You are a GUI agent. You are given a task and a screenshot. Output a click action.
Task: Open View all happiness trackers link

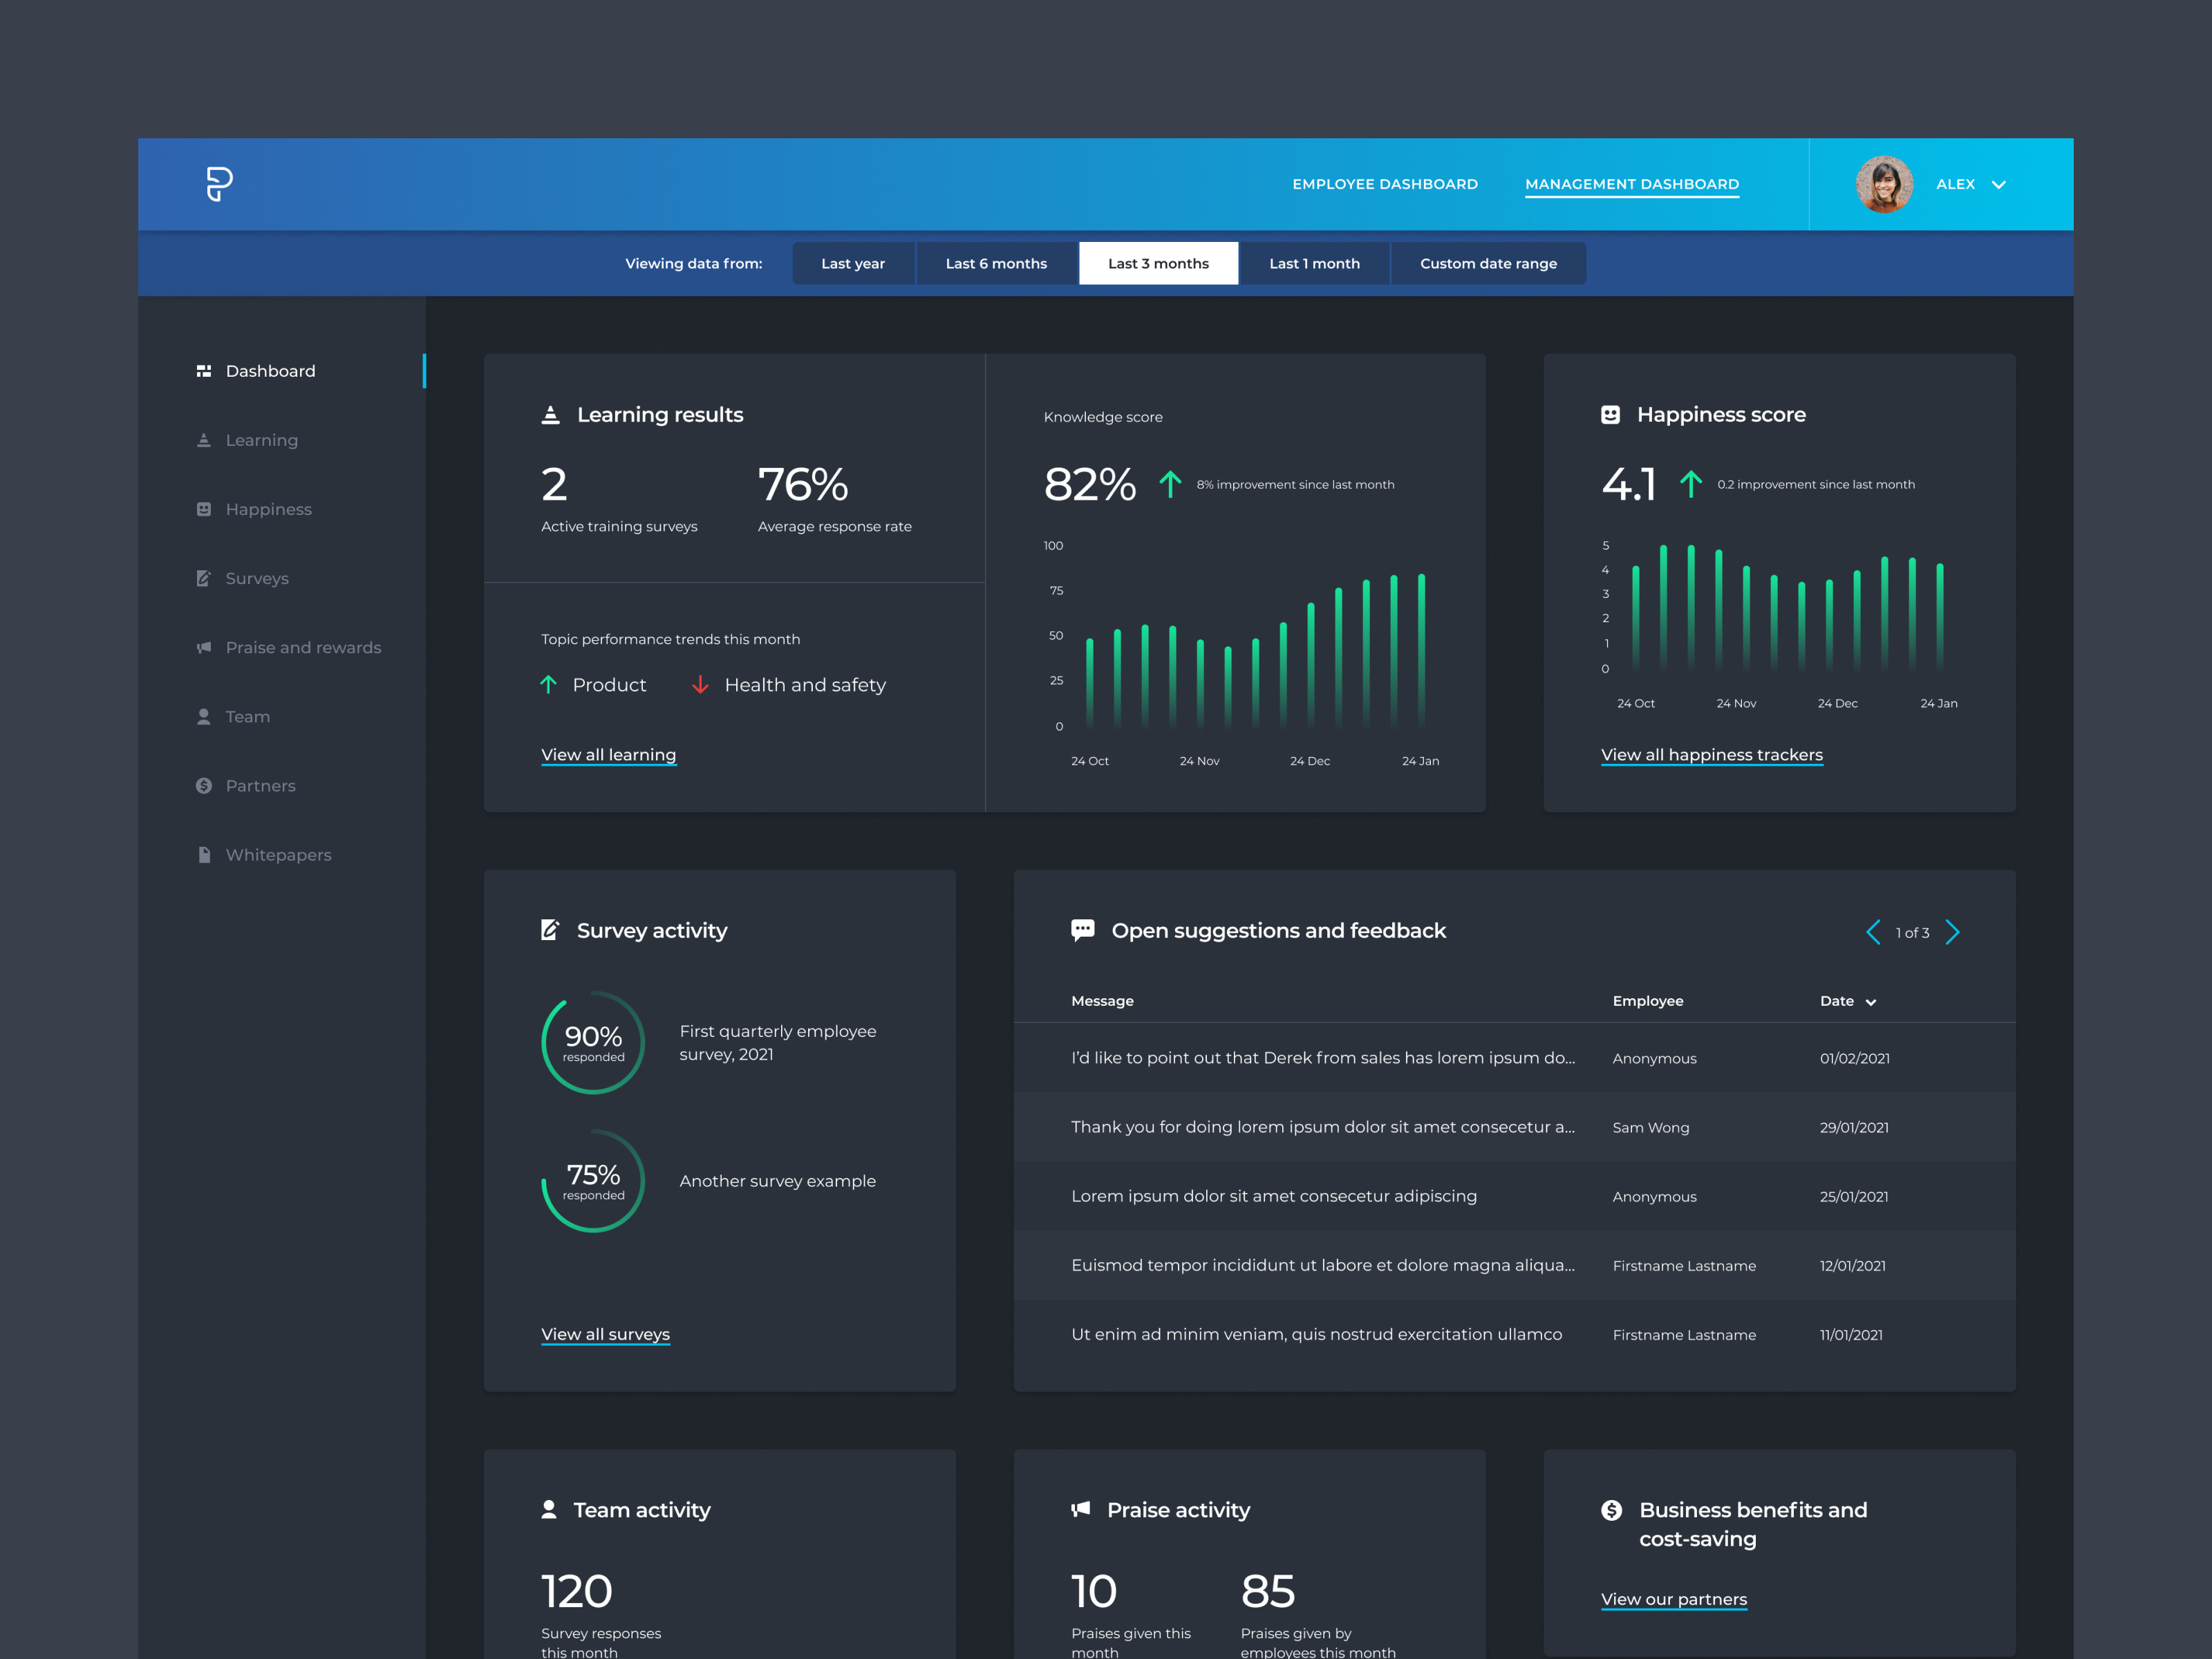1711,755
